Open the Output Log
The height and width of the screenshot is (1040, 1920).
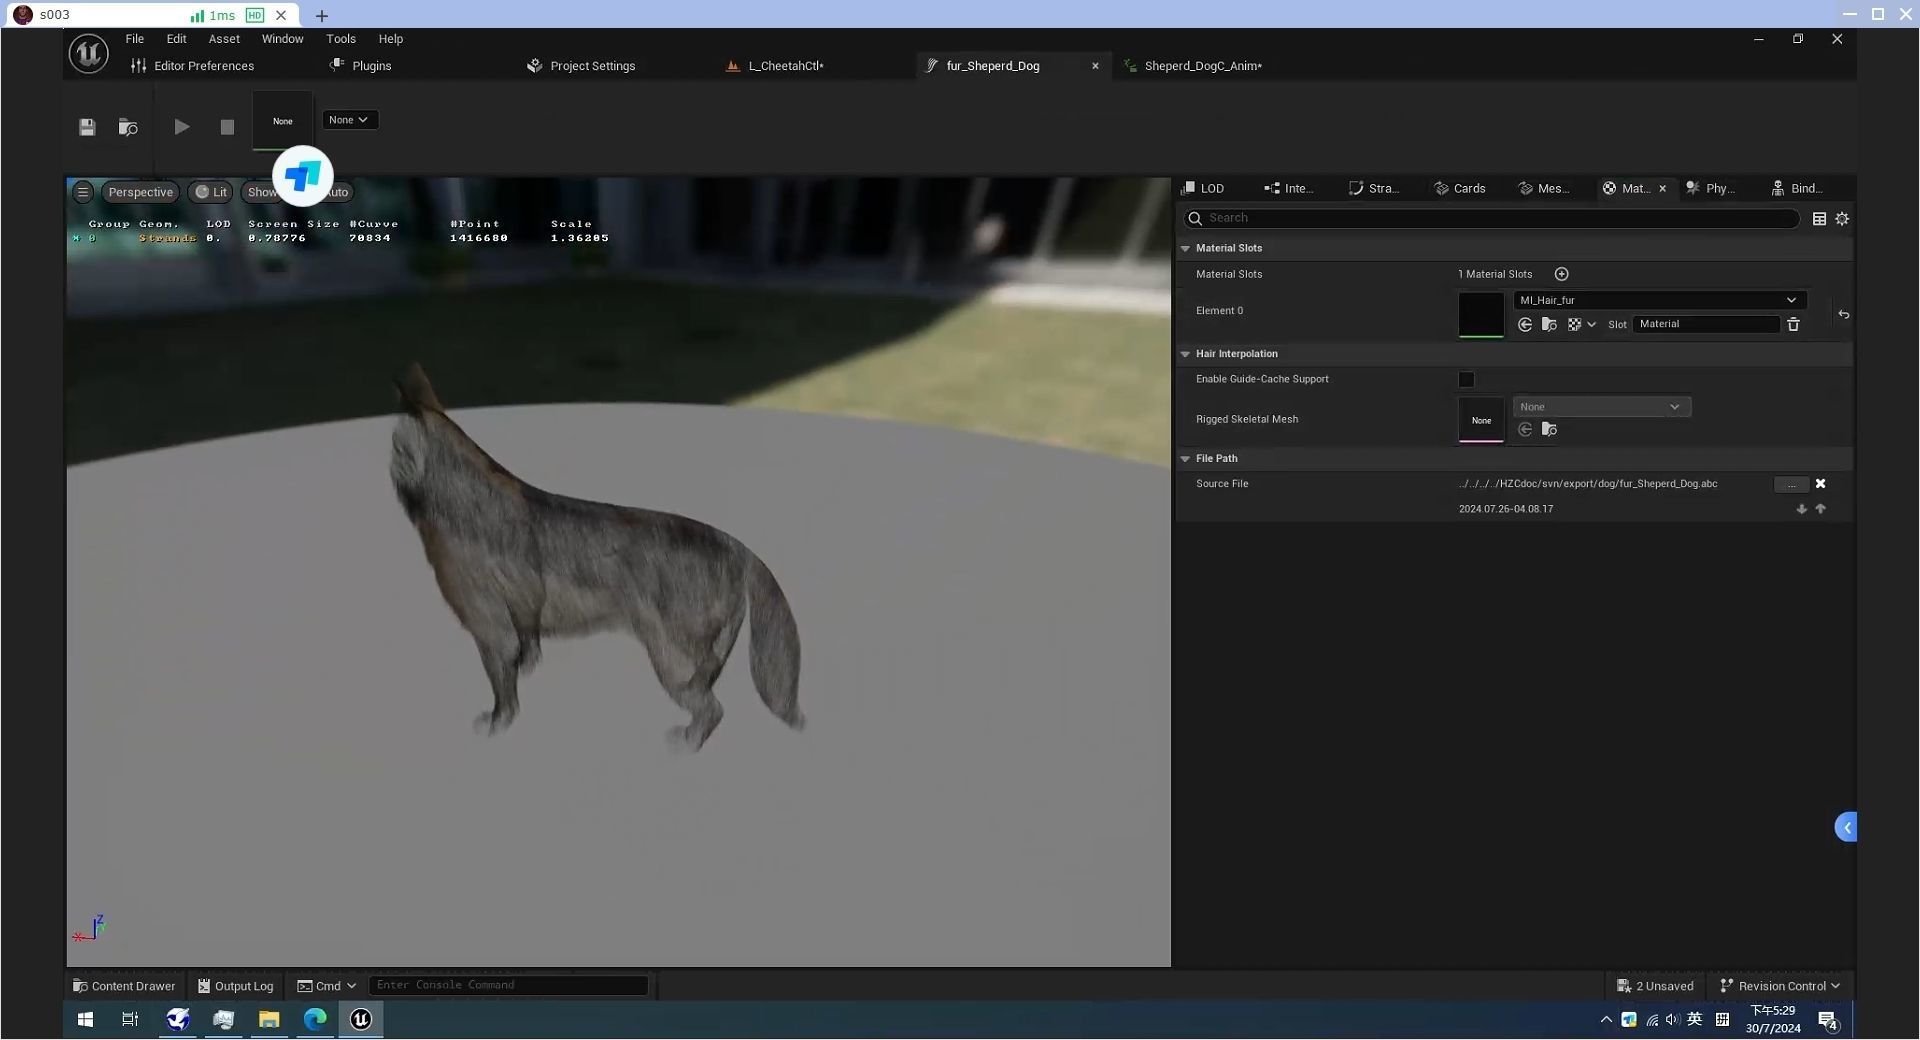tap(236, 986)
